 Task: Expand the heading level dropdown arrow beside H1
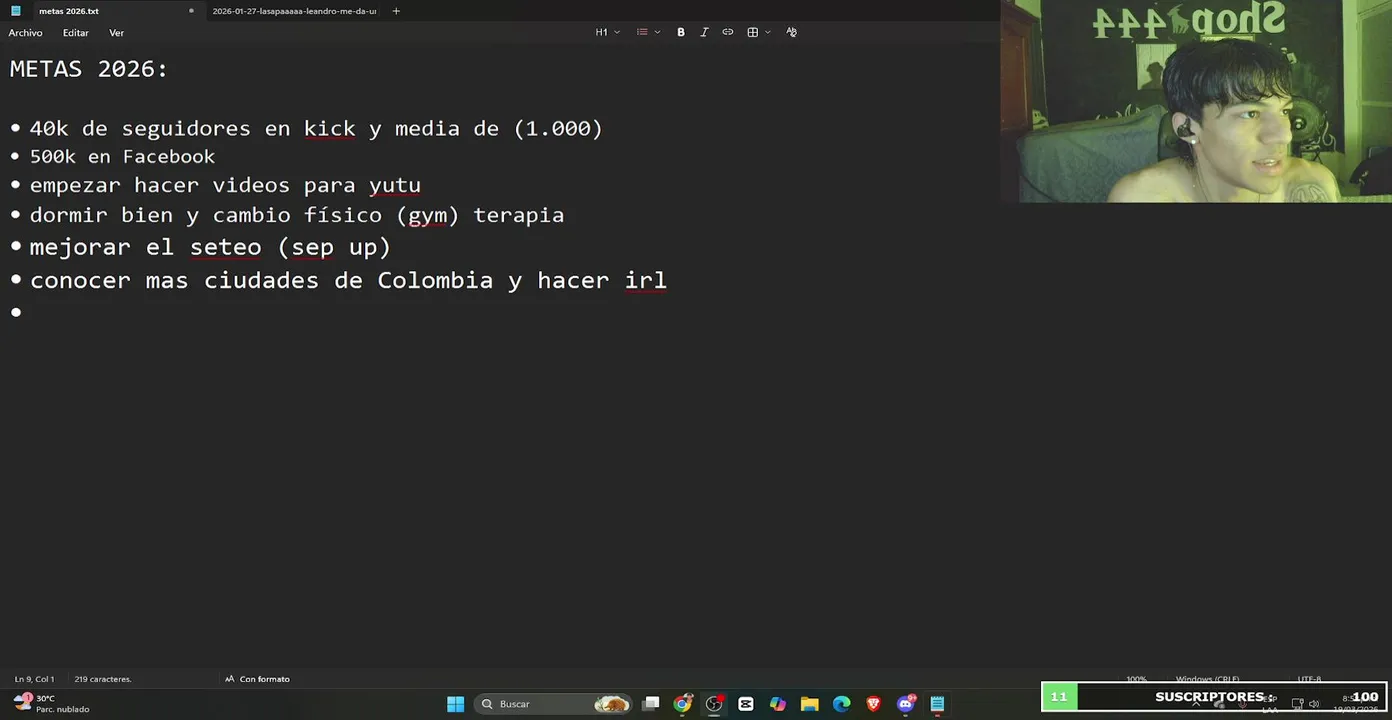(x=617, y=32)
